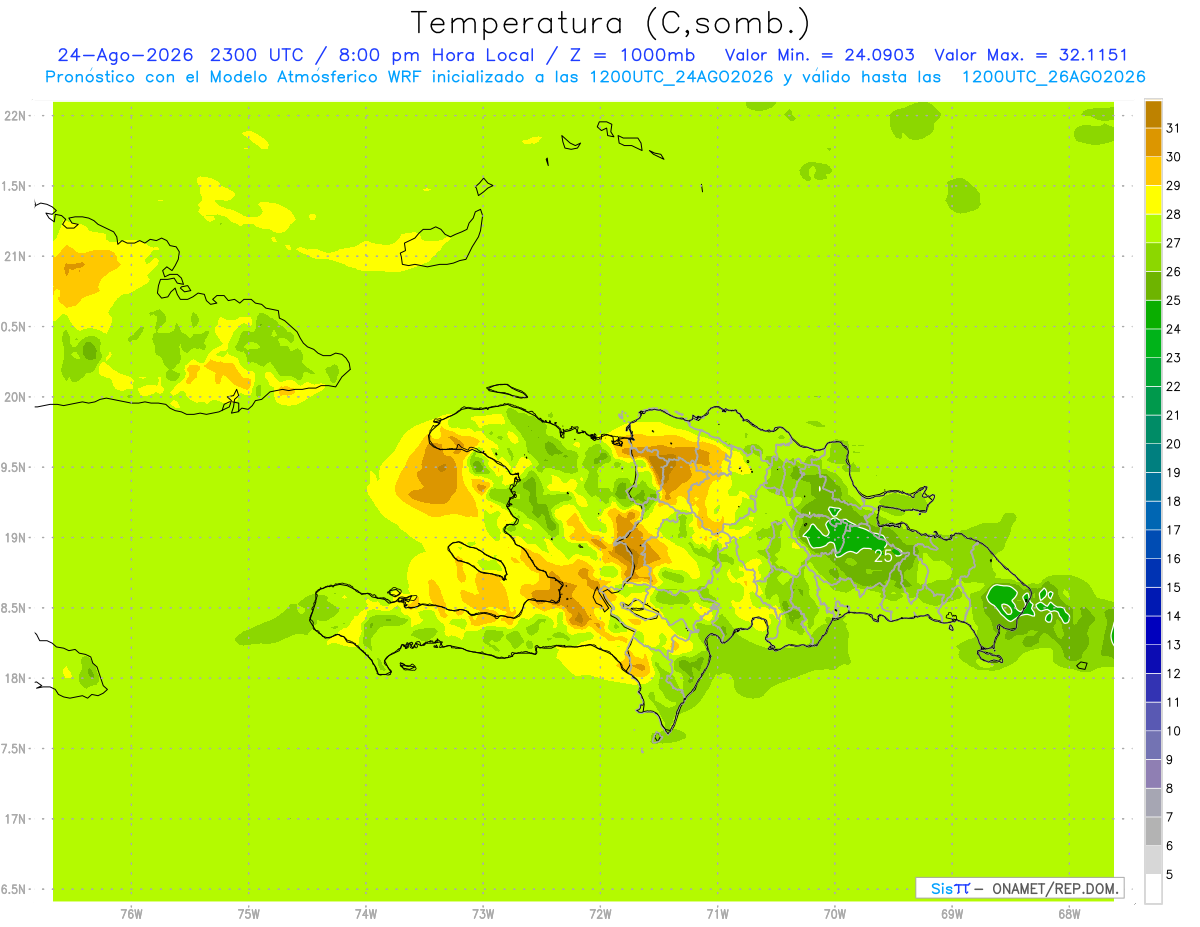Pick the legend swatch between 29 and 30
Image resolution: width=1200 pixels, height=927 pixels.
click(1153, 172)
